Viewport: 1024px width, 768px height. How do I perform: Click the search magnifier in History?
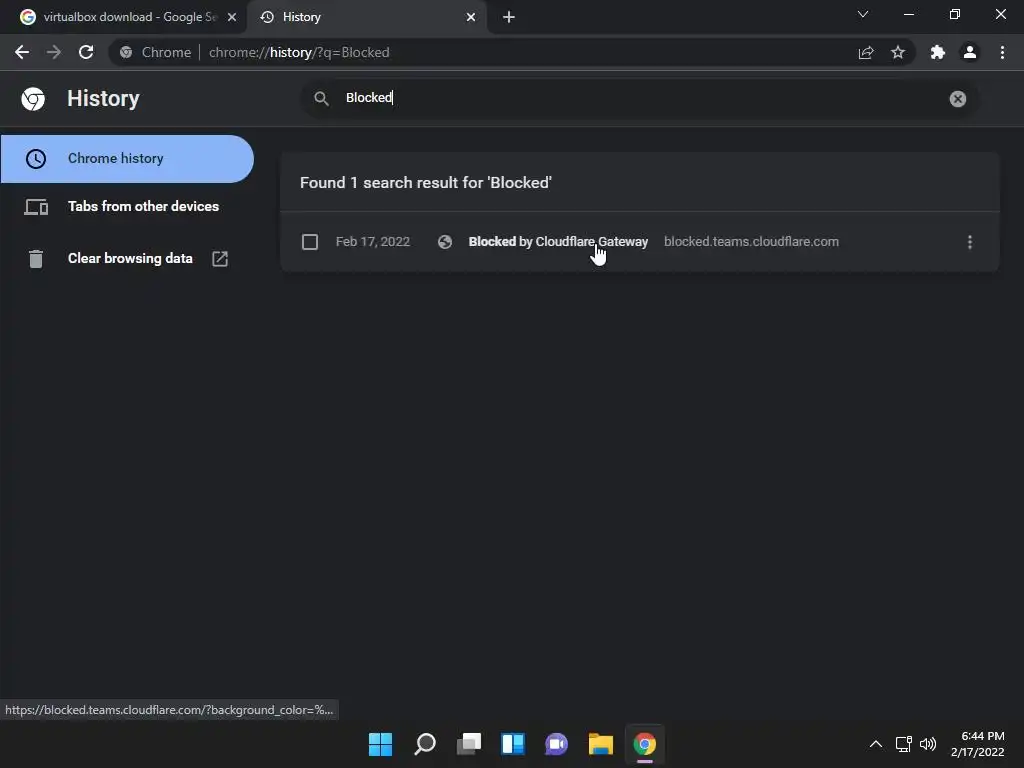[x=321, y=99]
